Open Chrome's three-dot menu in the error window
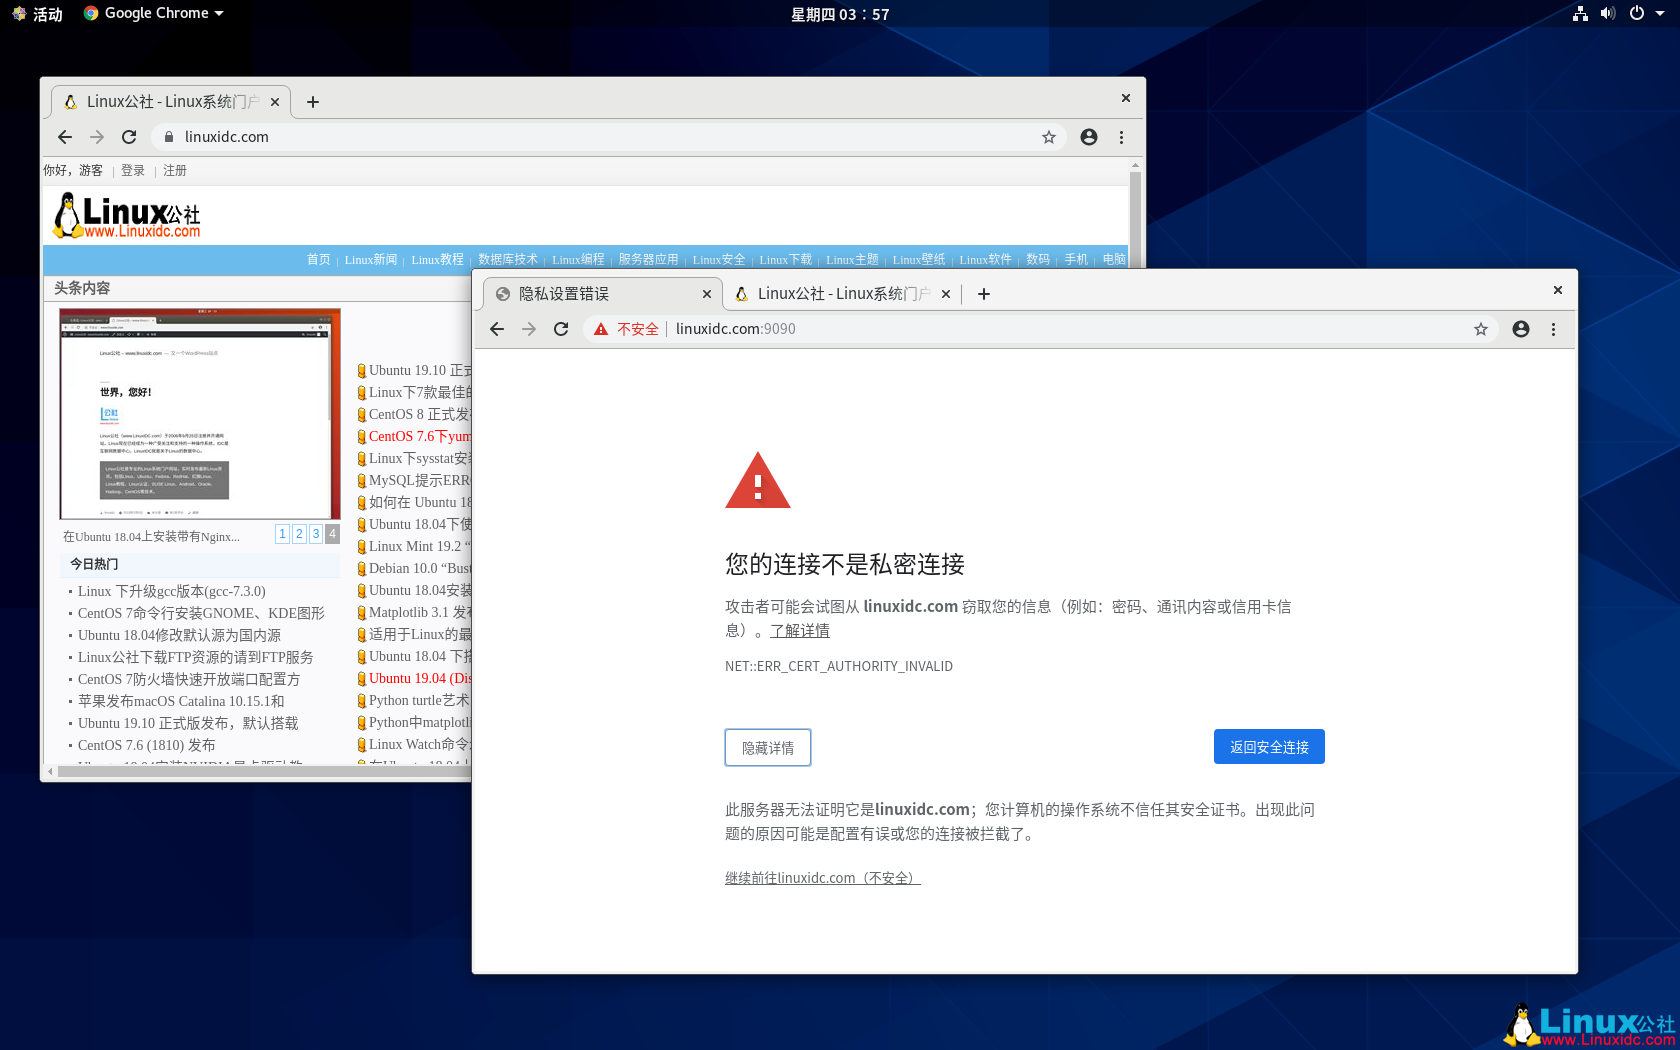This screenshot has height=1050, width=1680. [1553, 328]
